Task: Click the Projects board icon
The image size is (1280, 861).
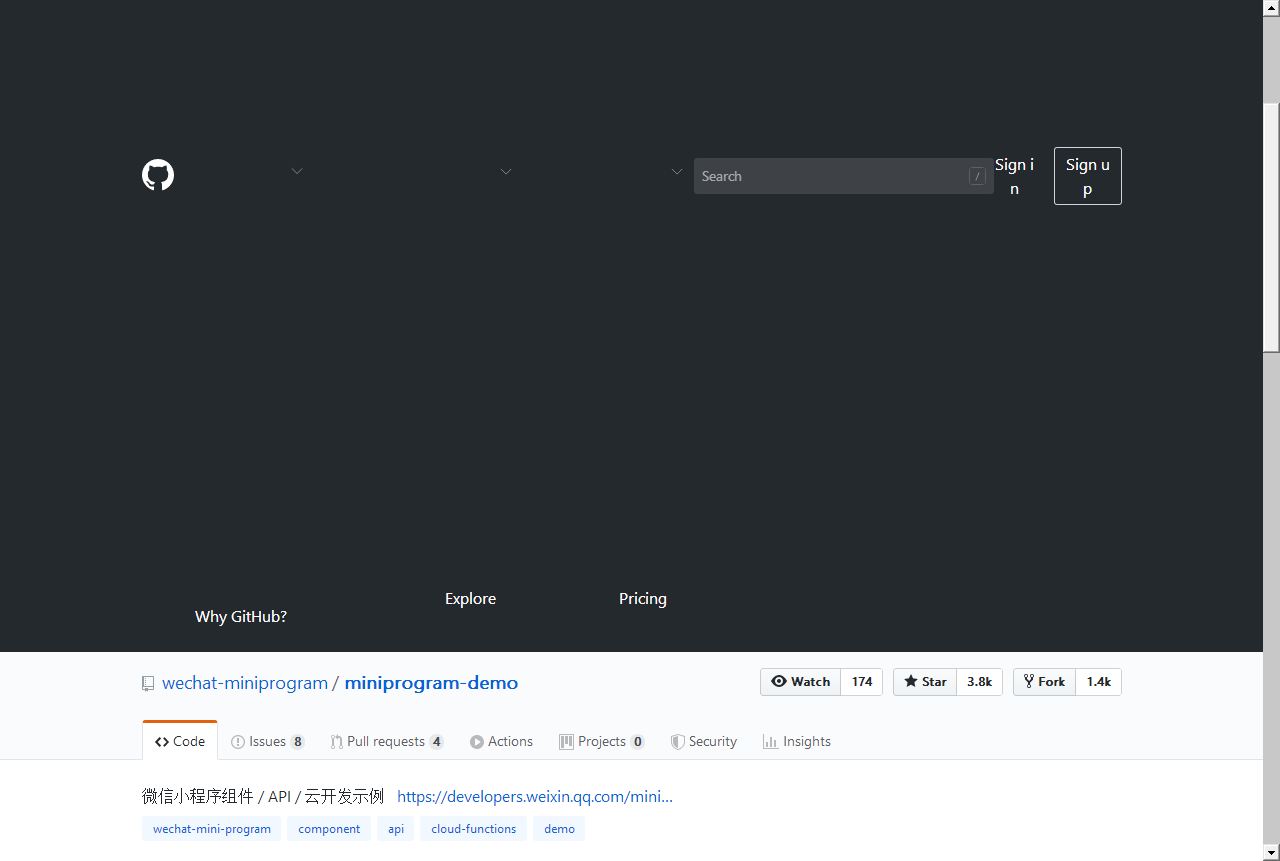Action: pyautogui.click(x=567, y=742)
